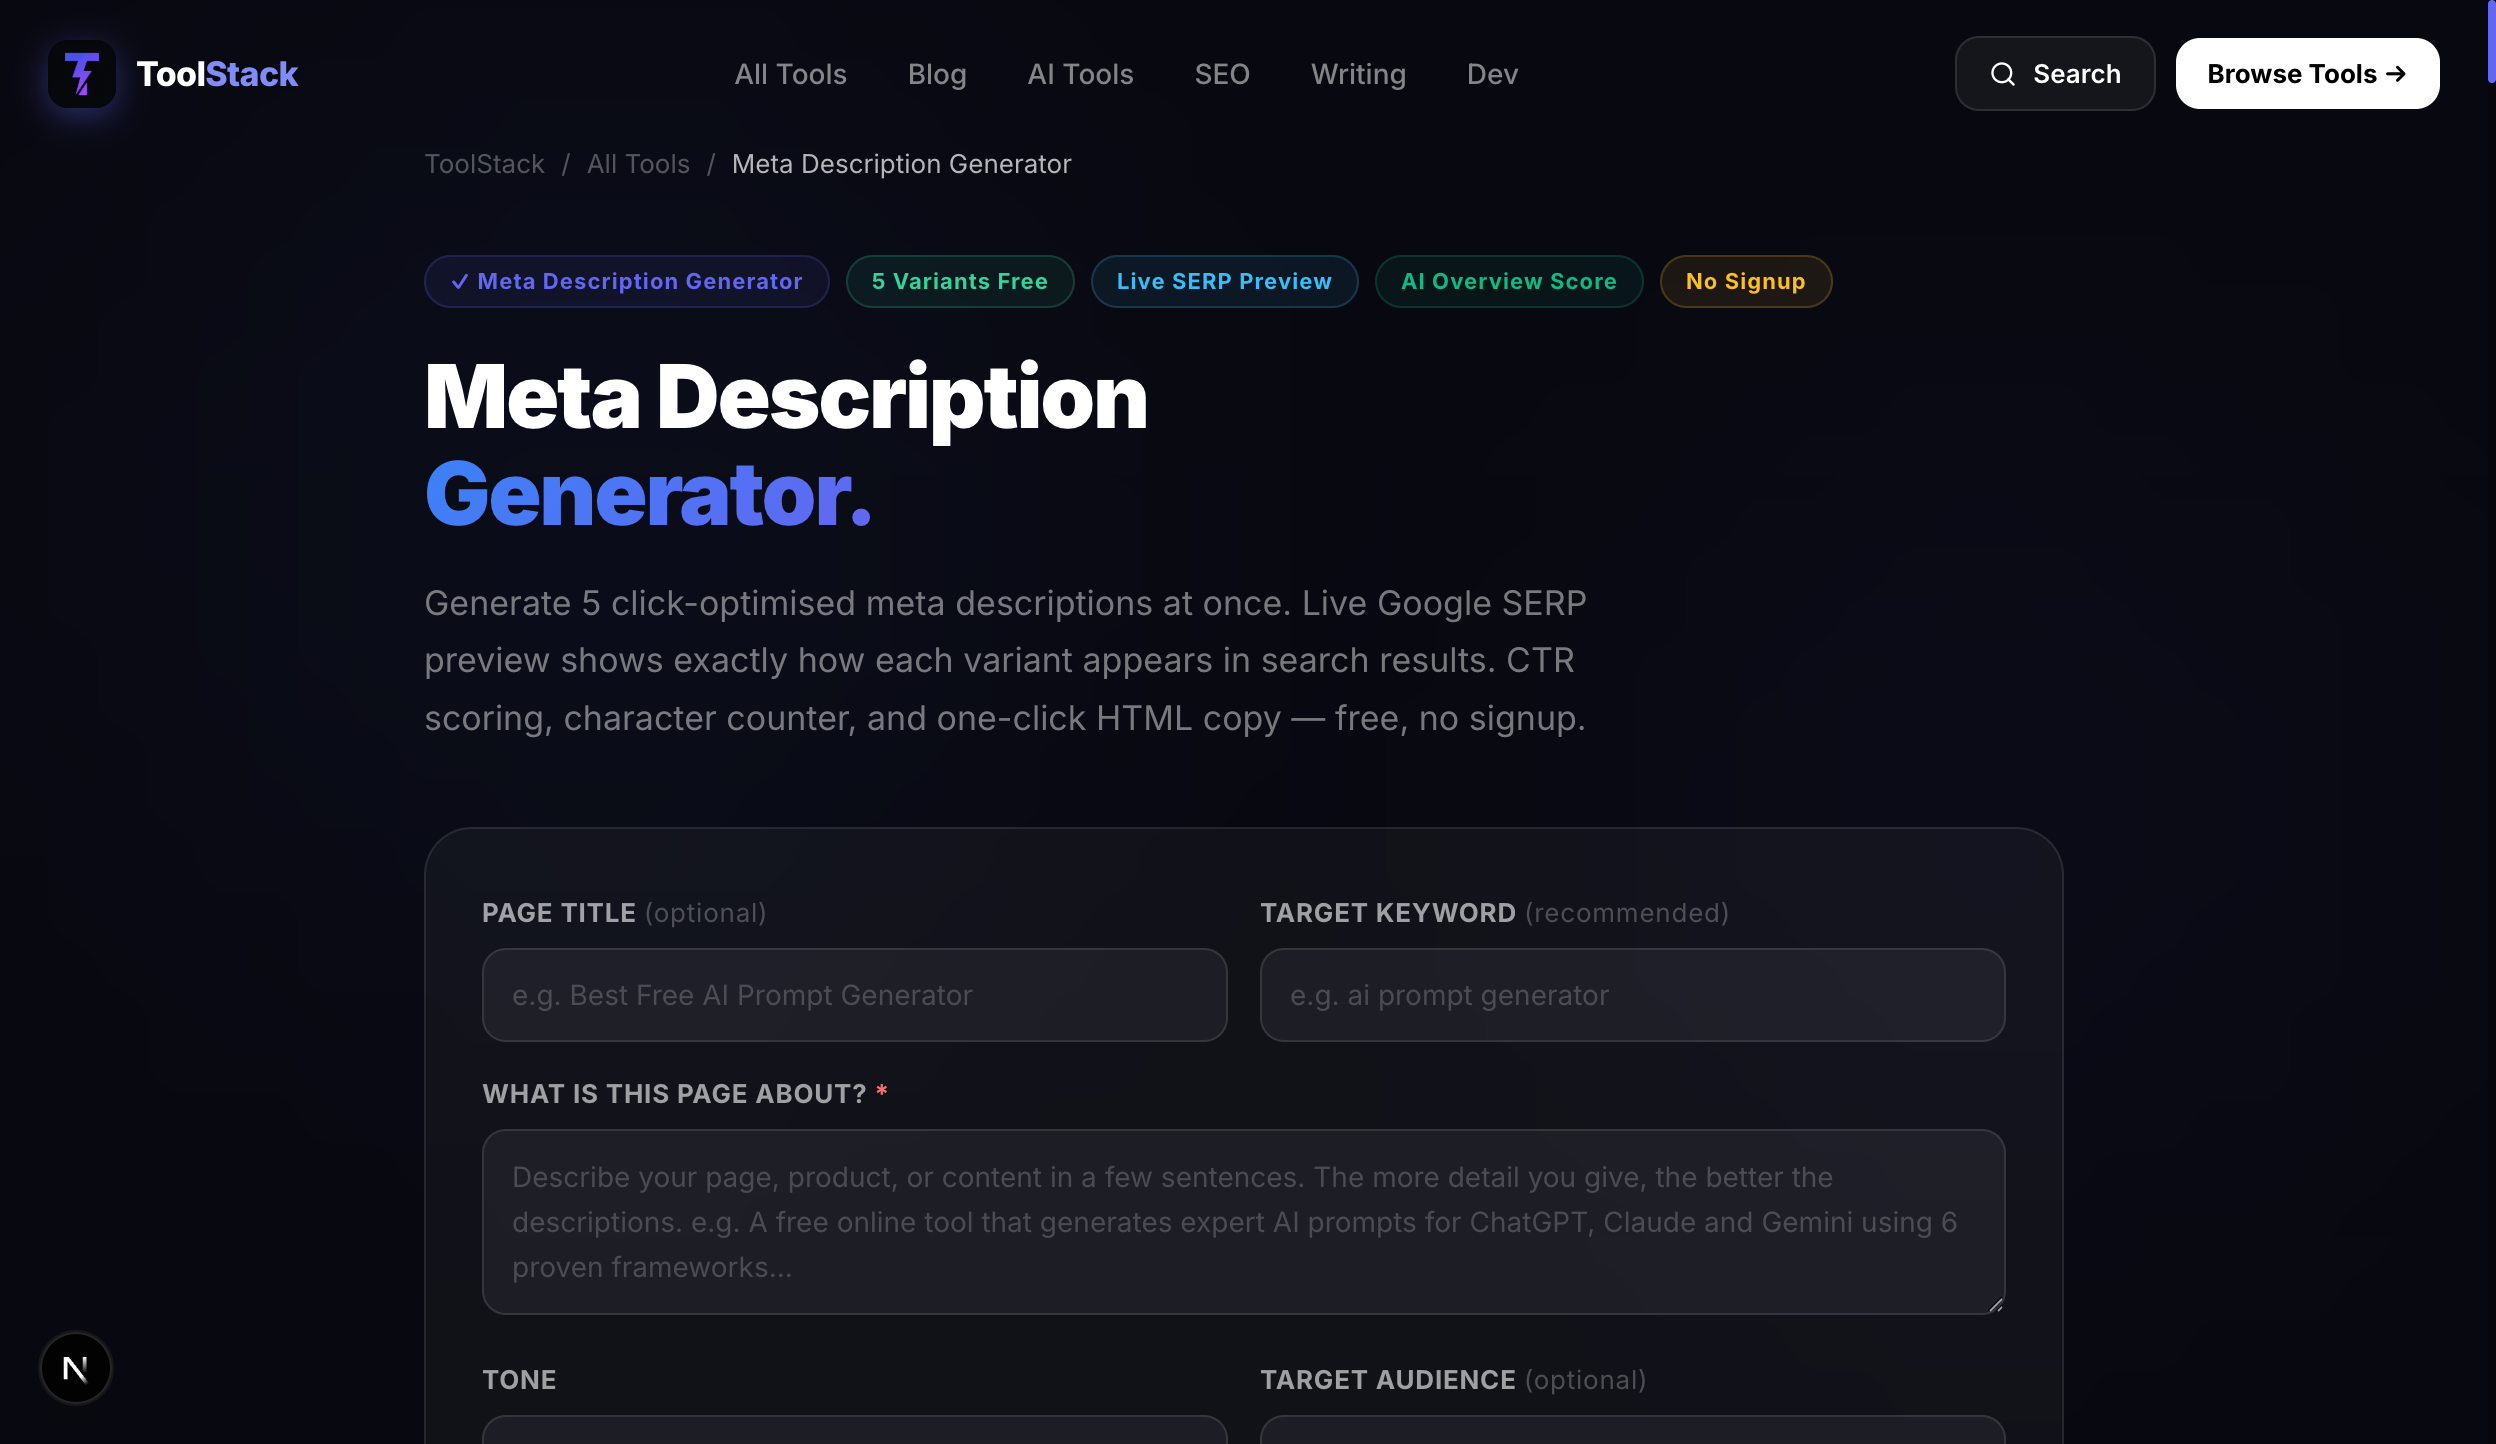The height and width of the screenshot is (1444, 2496).
Task: Open the All Tools nav item
Action: 790,74
